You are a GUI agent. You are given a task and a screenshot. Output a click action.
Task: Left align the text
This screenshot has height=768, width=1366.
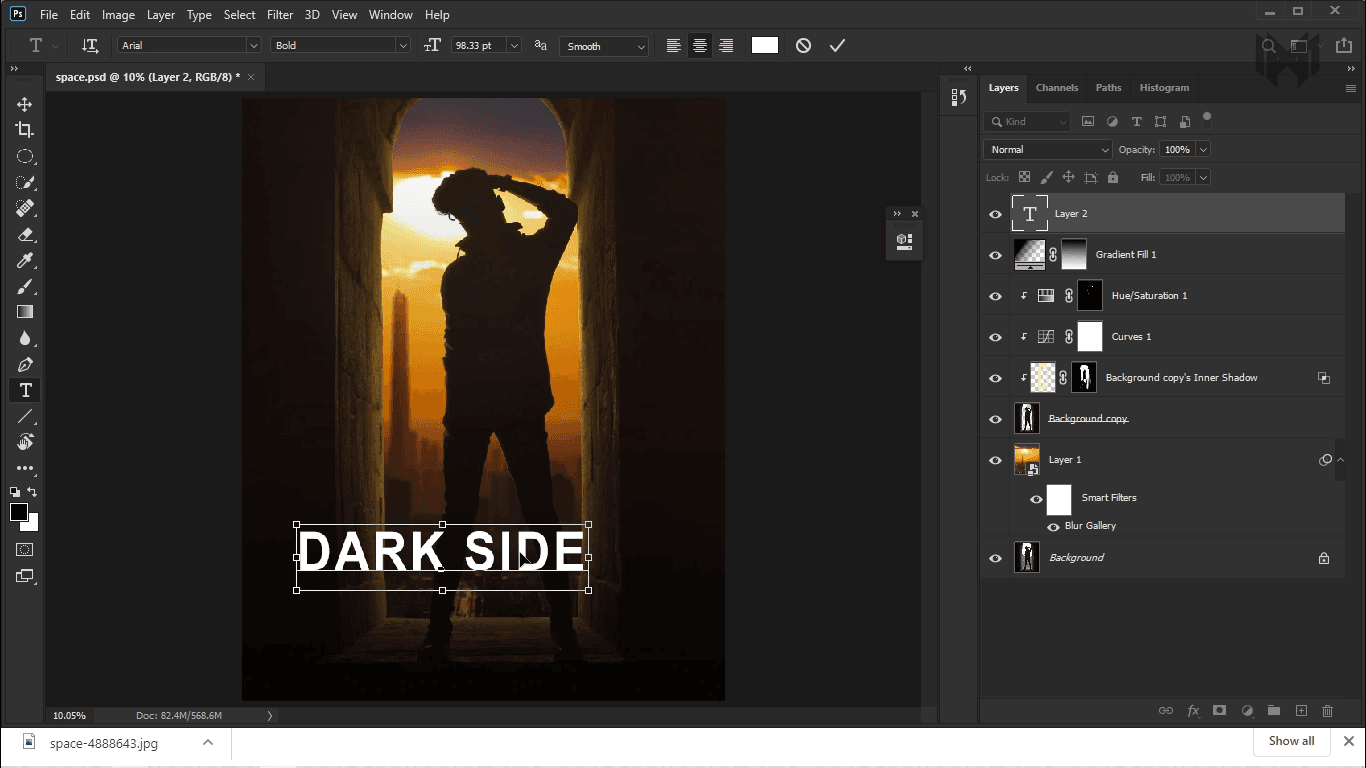(x=674, y=46)
